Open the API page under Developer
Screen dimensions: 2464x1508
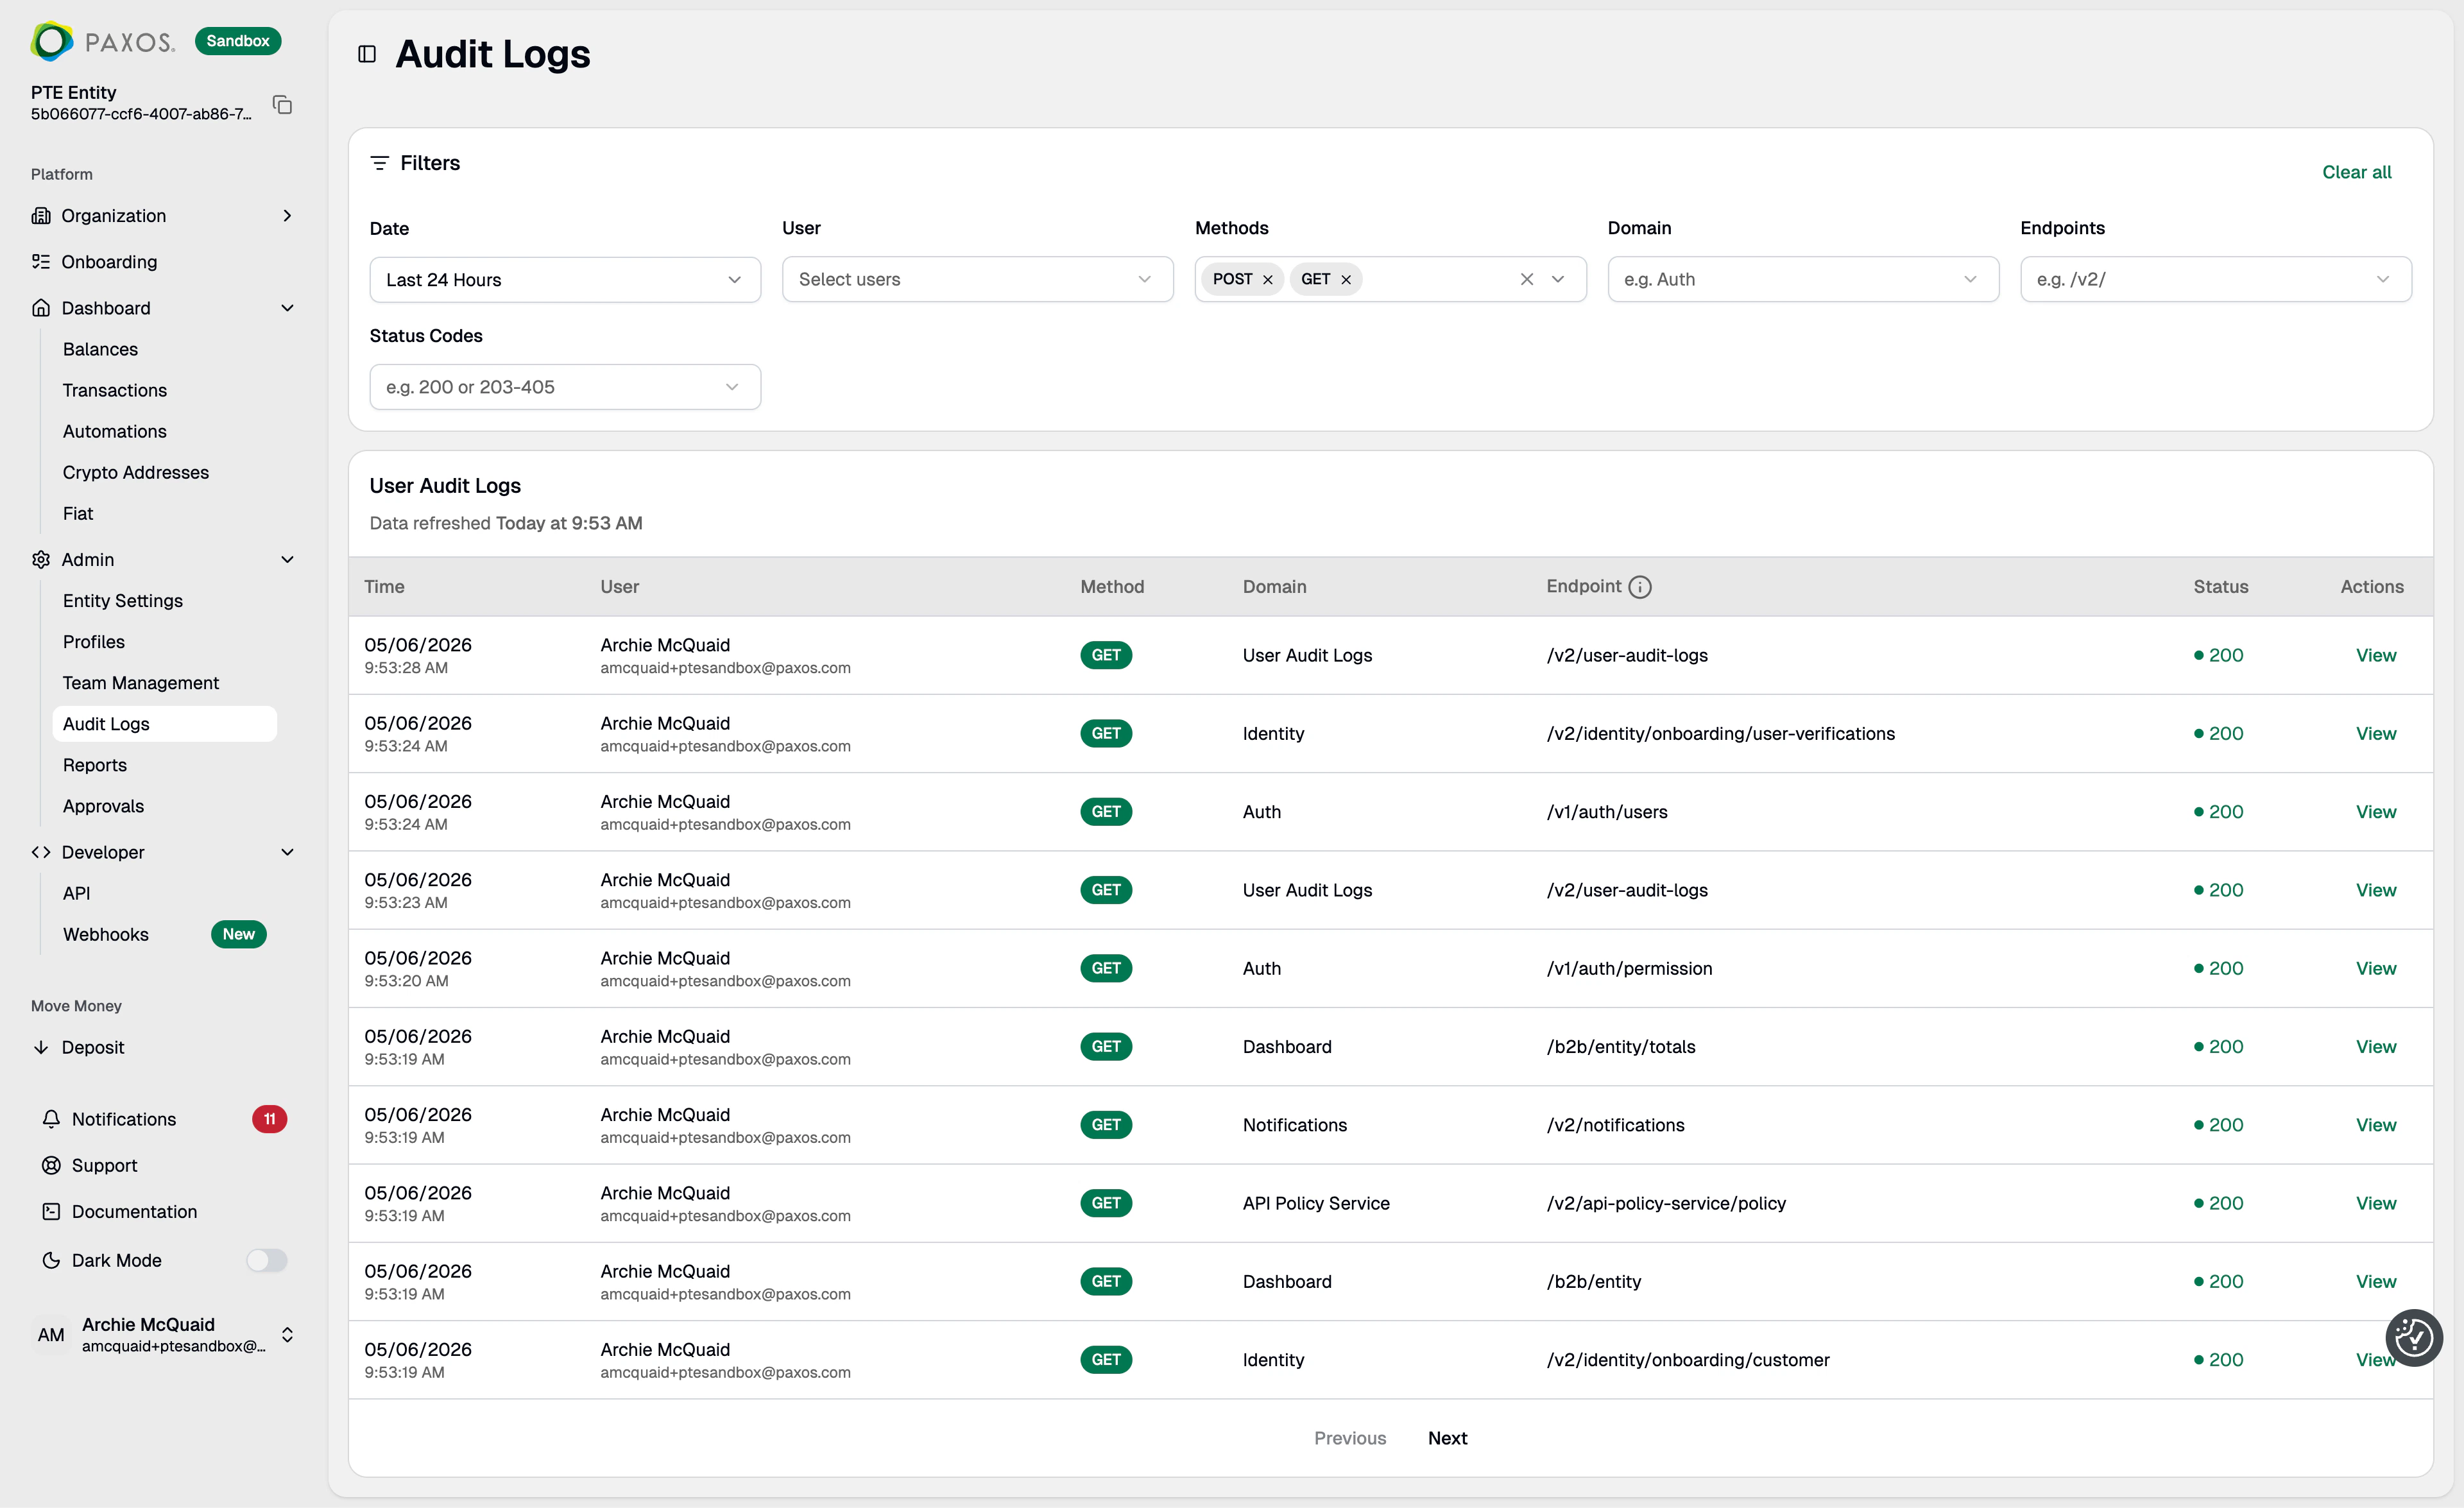(x=77, y=893)
